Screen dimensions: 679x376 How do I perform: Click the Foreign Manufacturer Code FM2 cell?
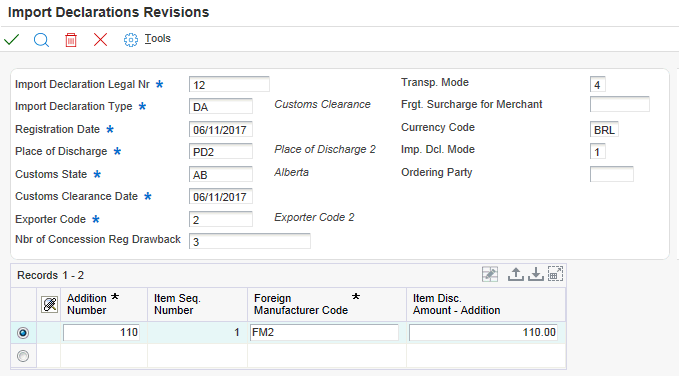tap(324, 333)
